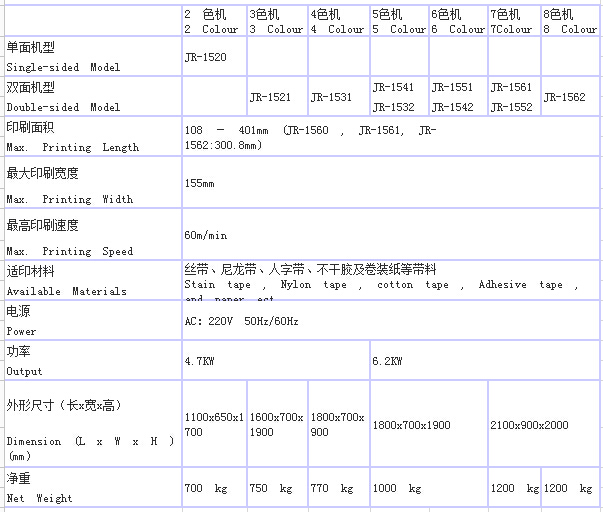The image size is (603, 512).
Task: Select the '8色机 8 Colour' header cell
Action: (570, 21)
